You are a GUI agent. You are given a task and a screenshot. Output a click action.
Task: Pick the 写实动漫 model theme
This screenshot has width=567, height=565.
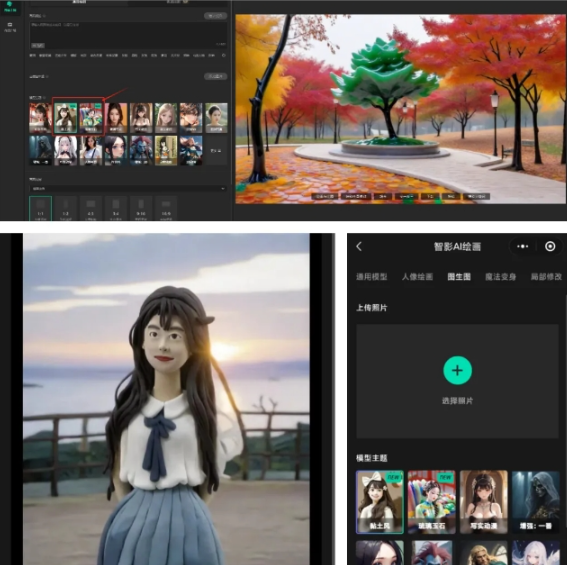tap(483, 502)
